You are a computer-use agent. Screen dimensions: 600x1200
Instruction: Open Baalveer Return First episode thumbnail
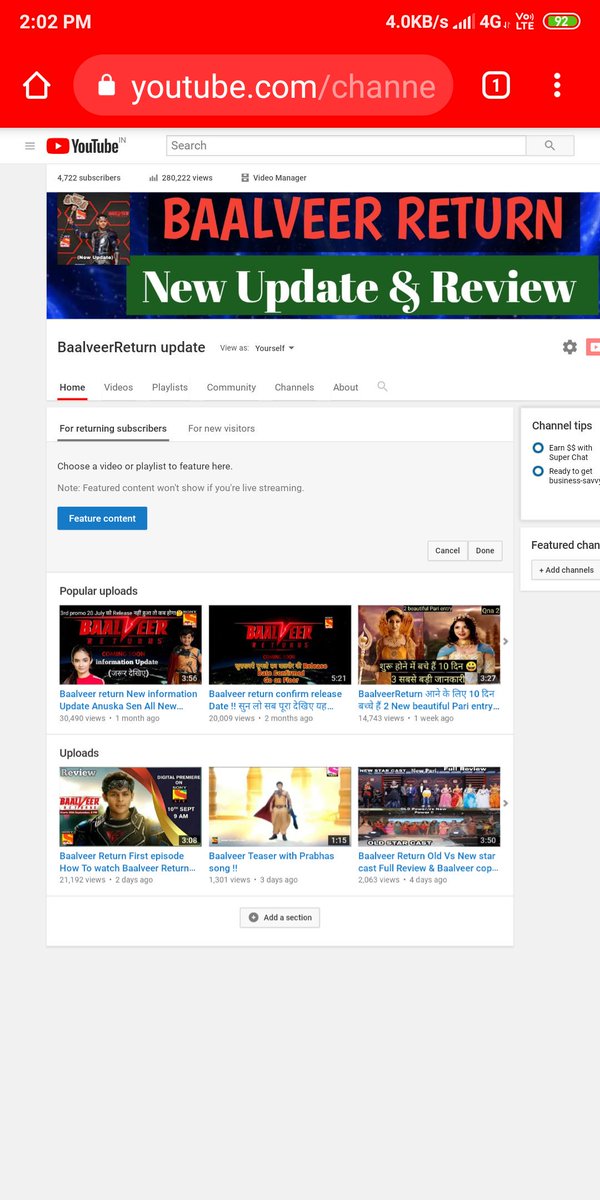[130, 807]
